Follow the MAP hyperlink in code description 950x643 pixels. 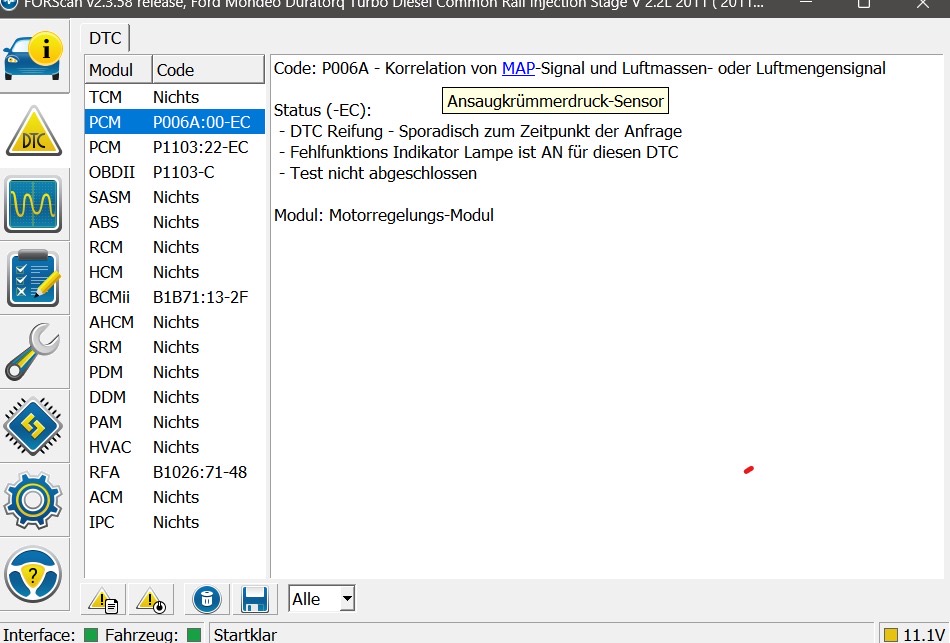pos(518,68)
